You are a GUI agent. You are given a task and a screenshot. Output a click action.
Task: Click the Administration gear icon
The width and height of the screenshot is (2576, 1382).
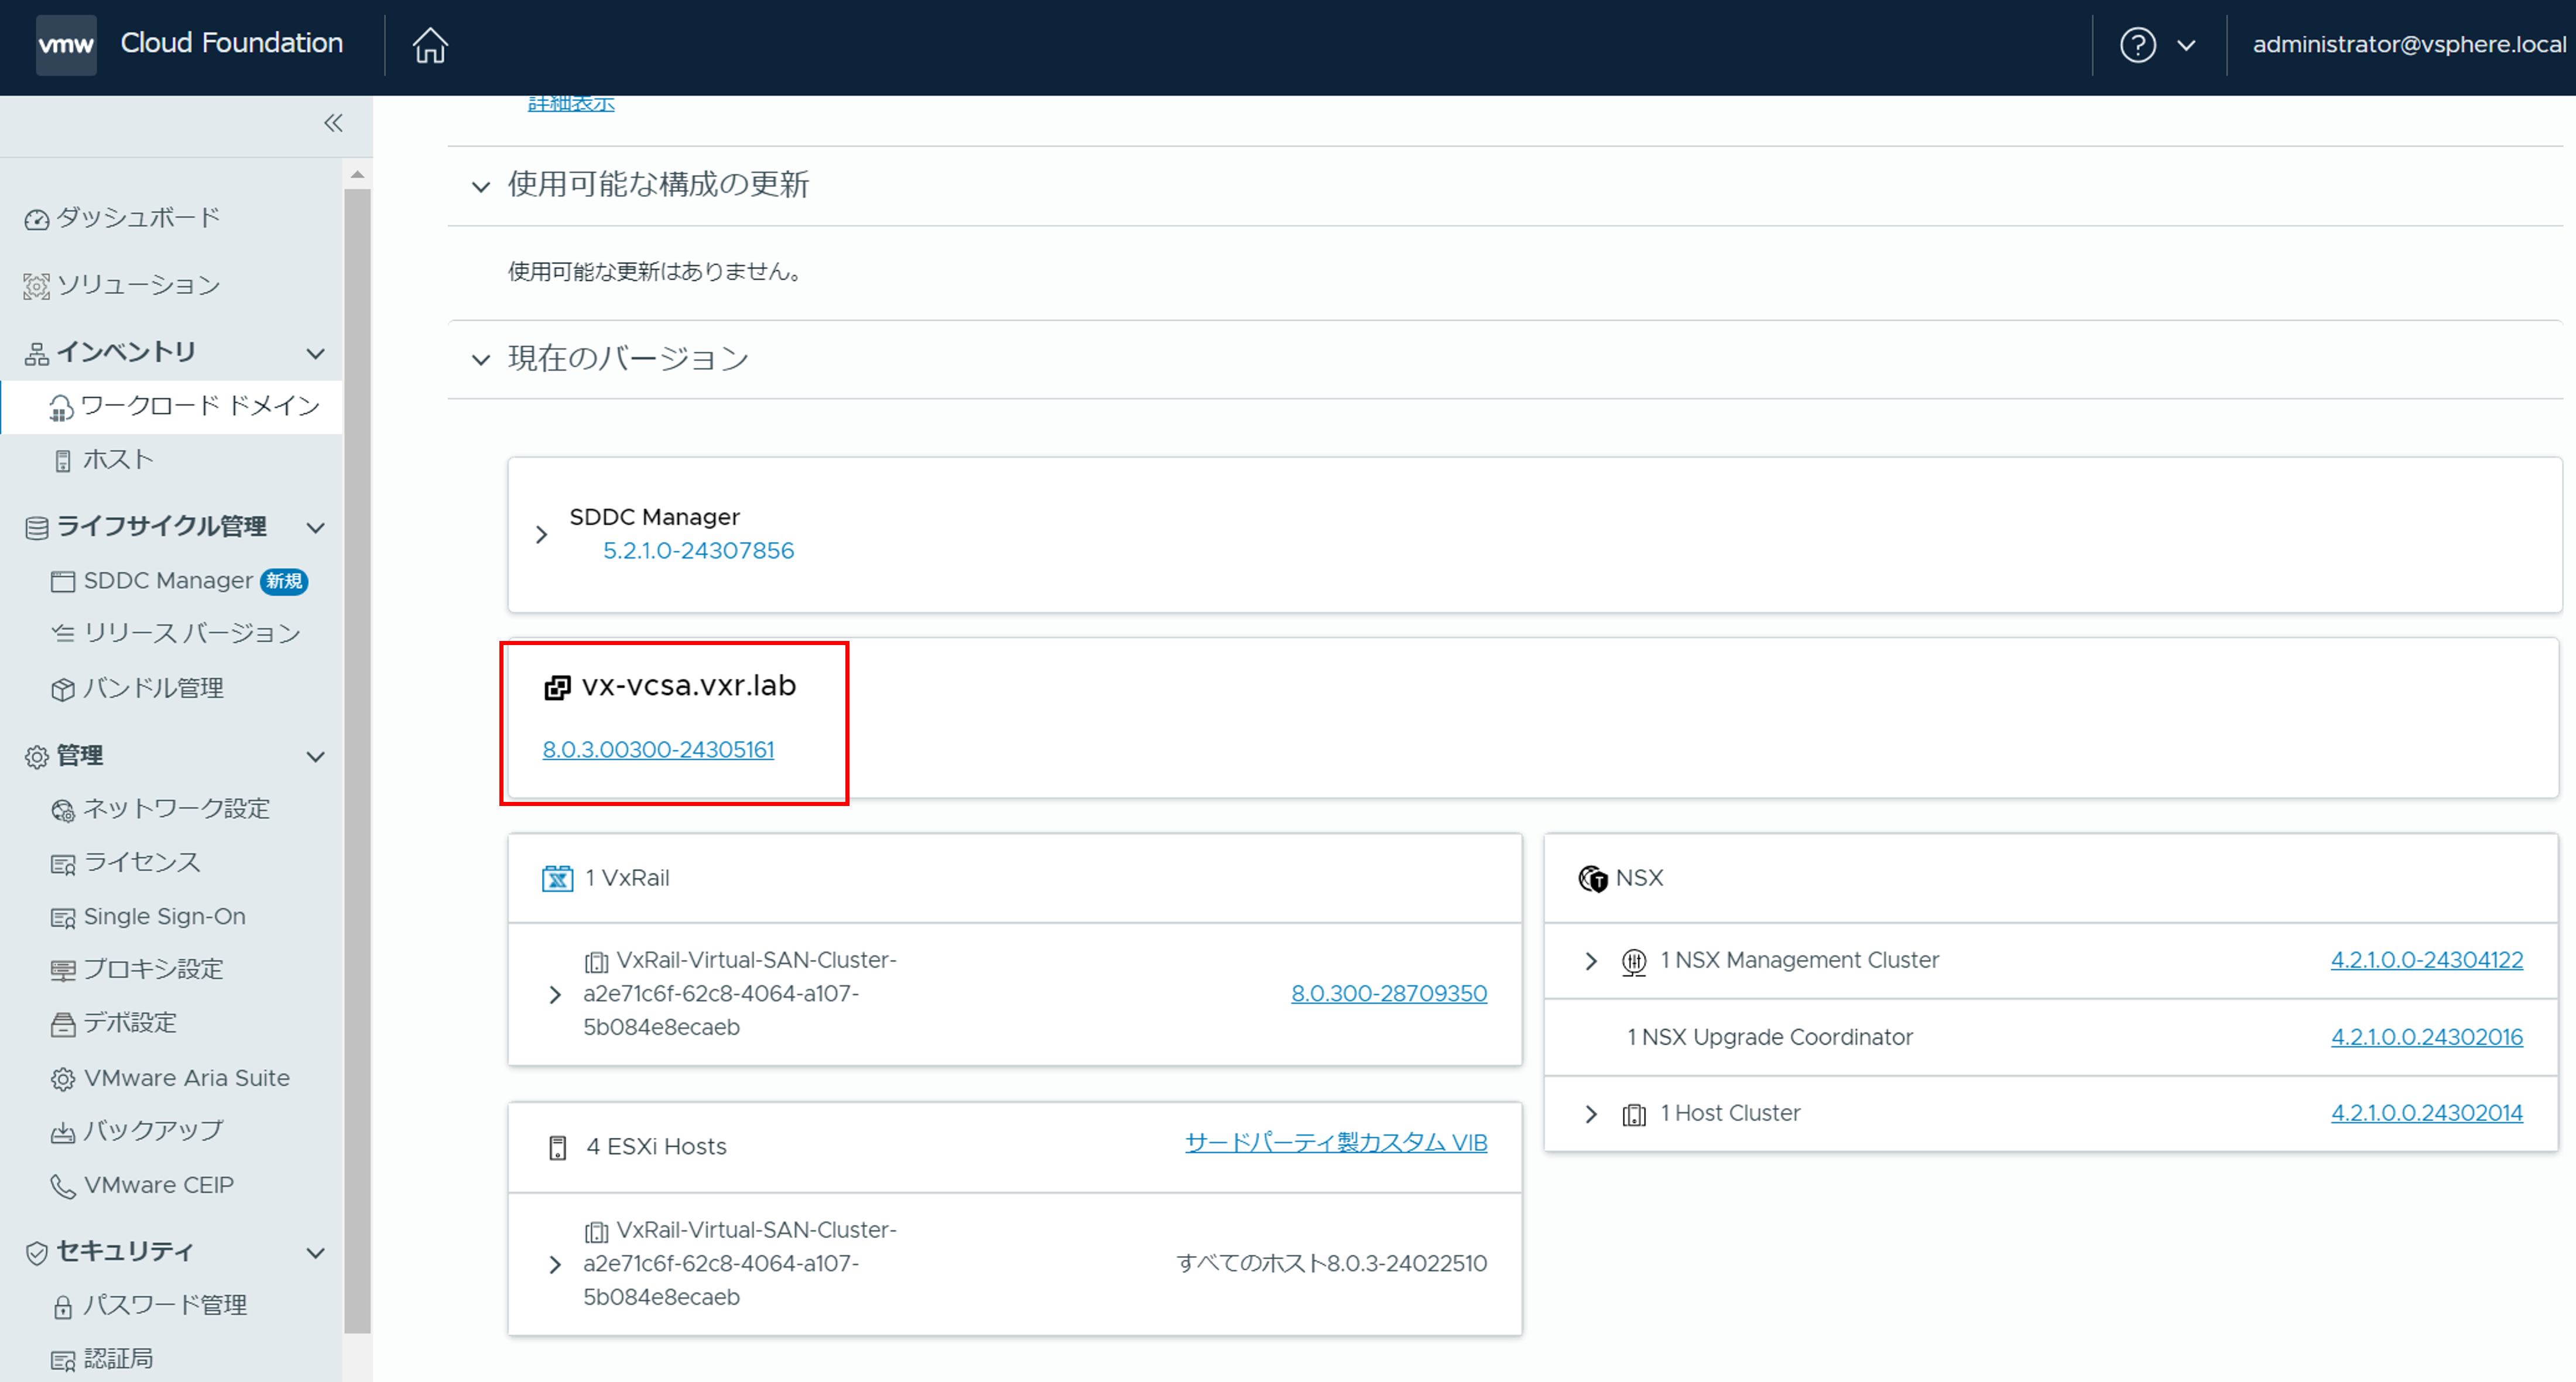[x=37, y=757]
